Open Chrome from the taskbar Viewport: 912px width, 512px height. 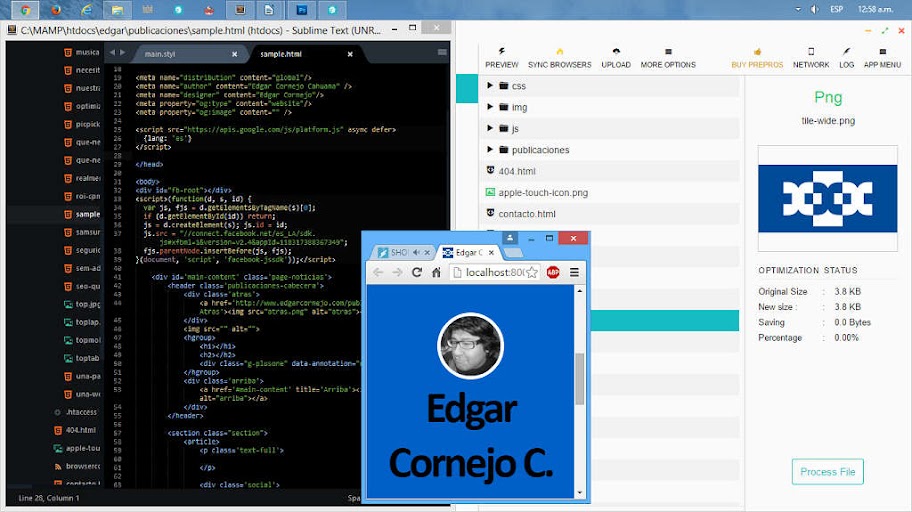pyautogui.click(x=25, y=10)
